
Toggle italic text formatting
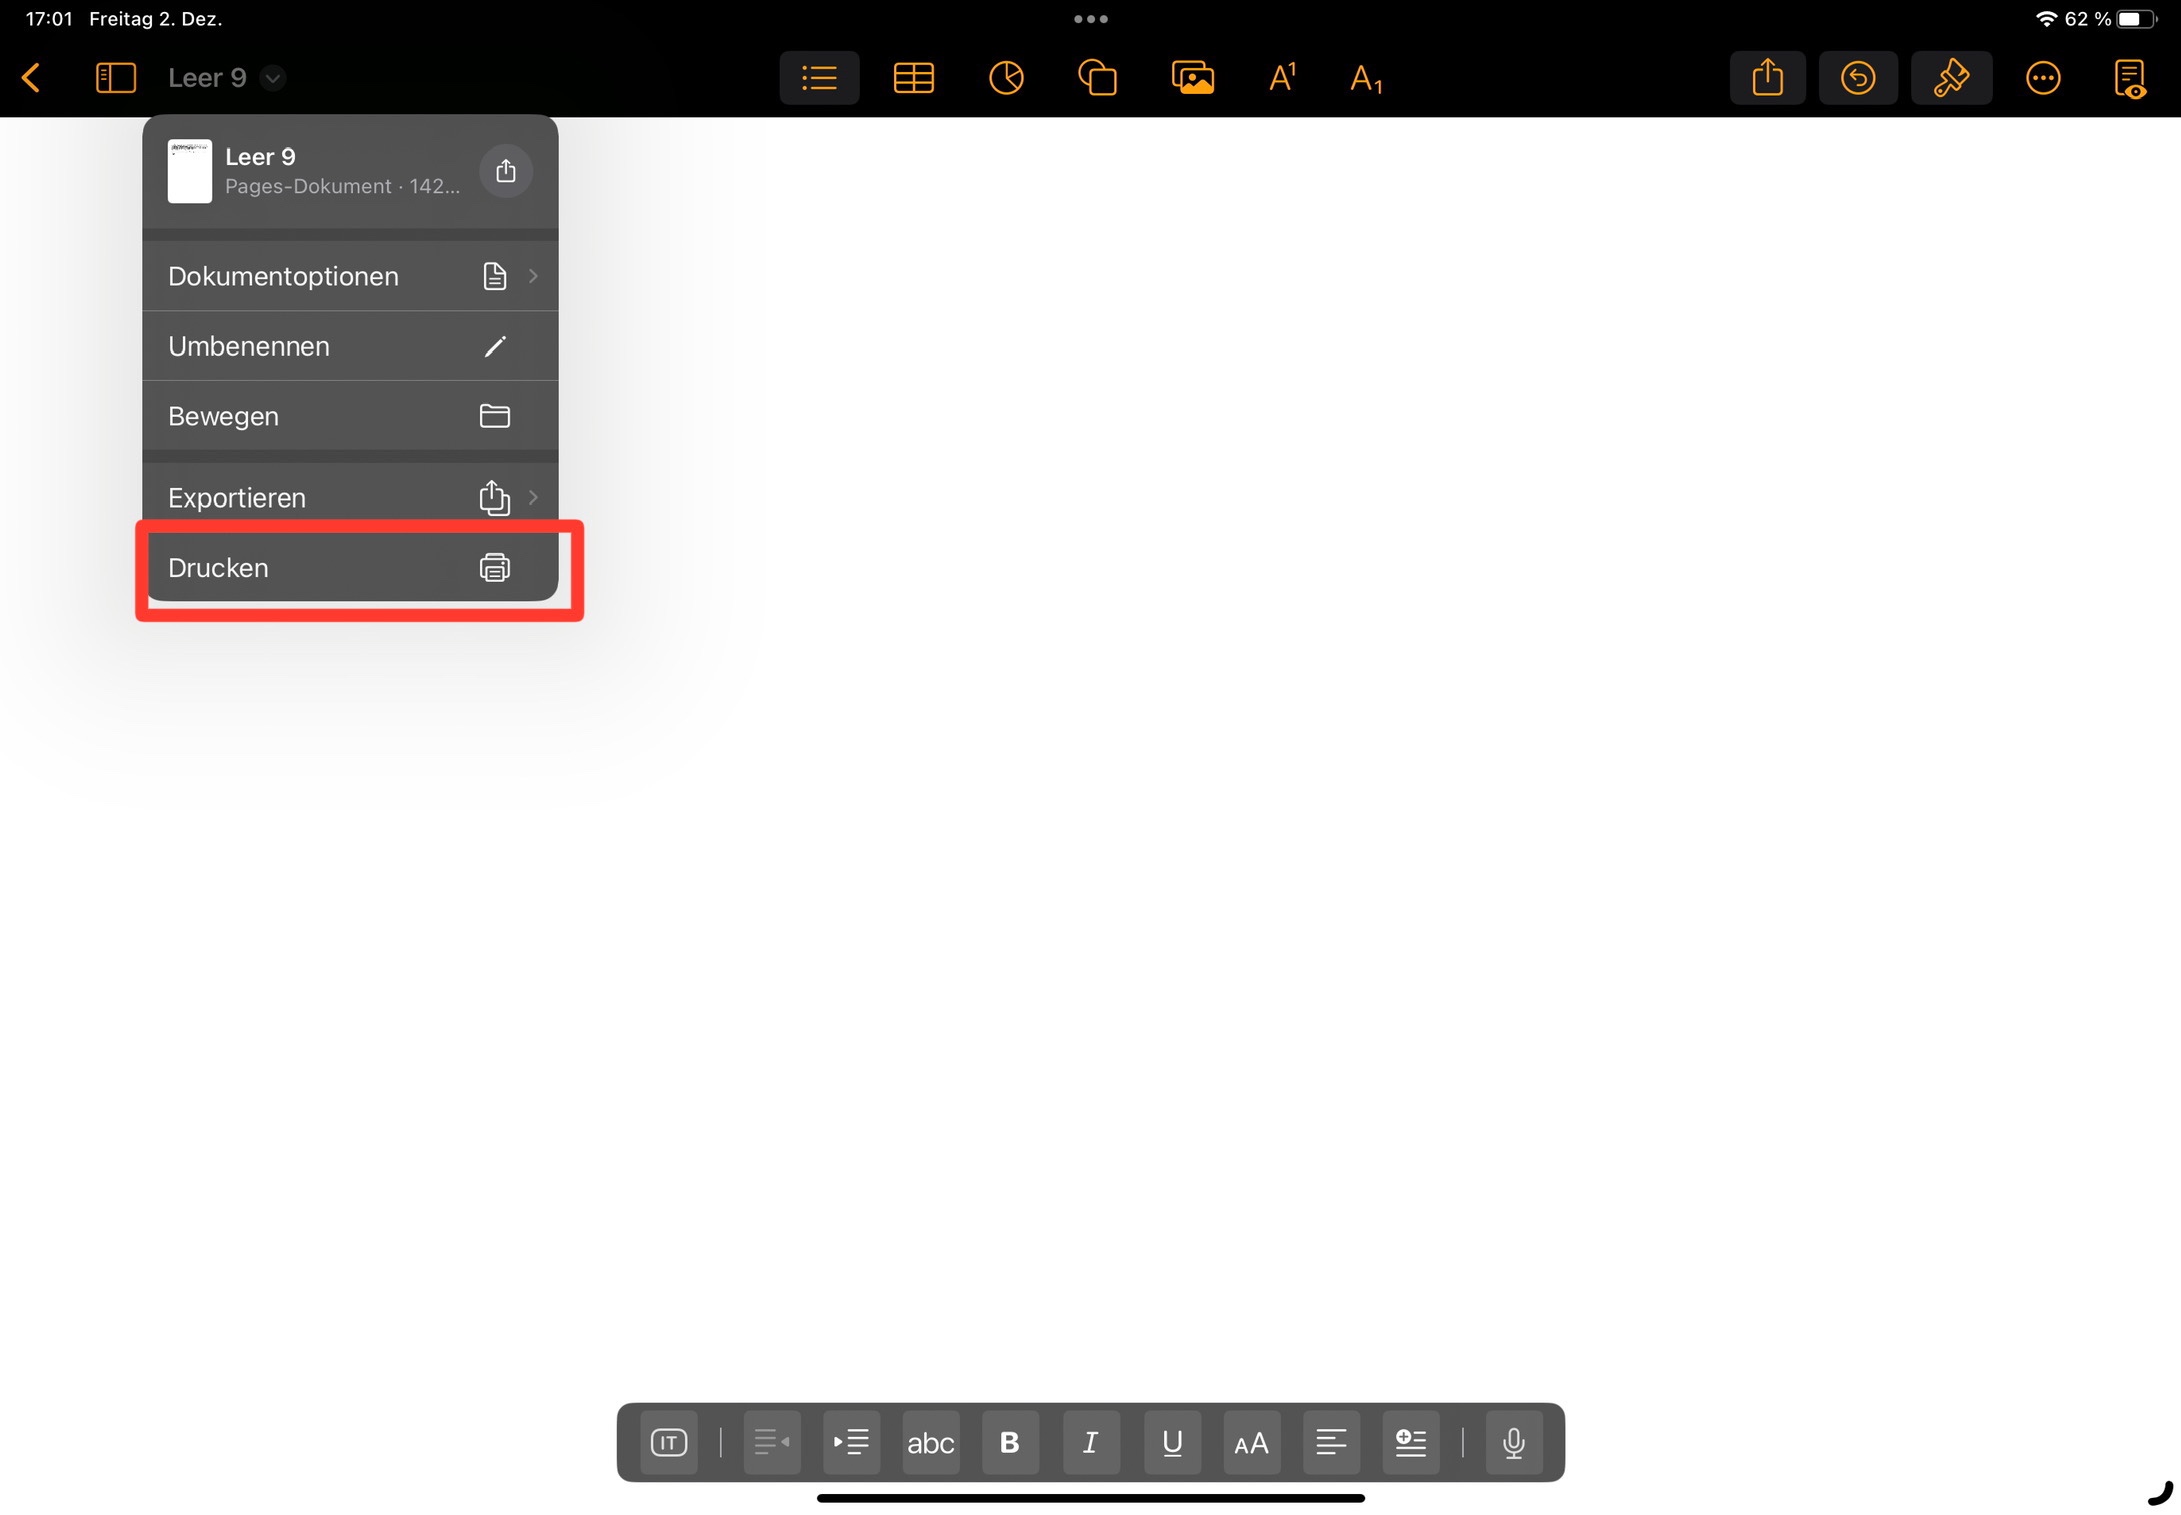tap(1090, 1442)
